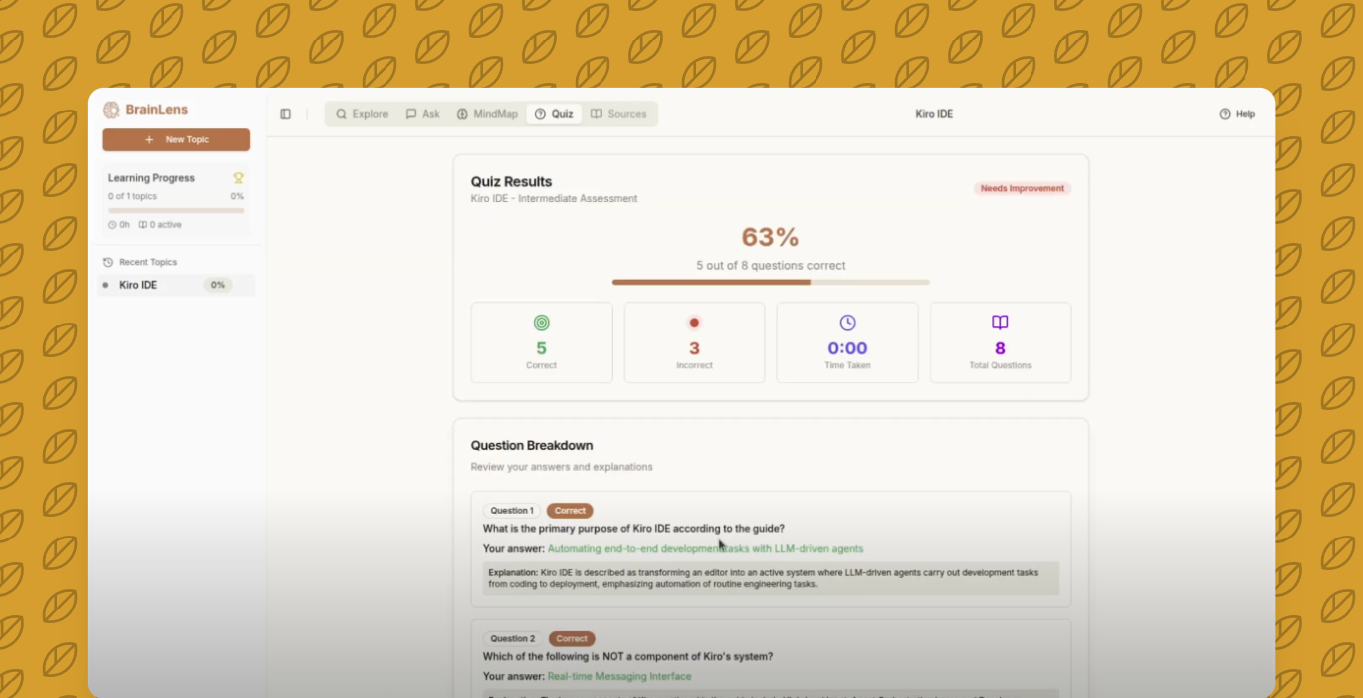
Task: Open the Sources tab
Action: pos(618,114)
